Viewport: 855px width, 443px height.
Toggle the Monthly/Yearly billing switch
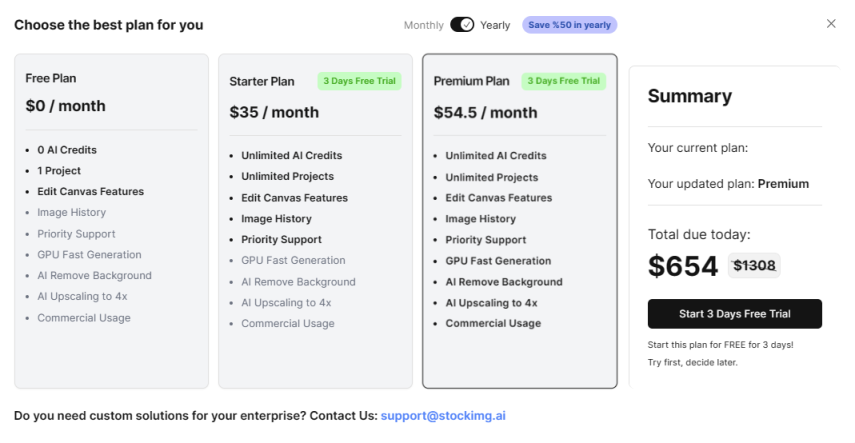click(462, 24)
